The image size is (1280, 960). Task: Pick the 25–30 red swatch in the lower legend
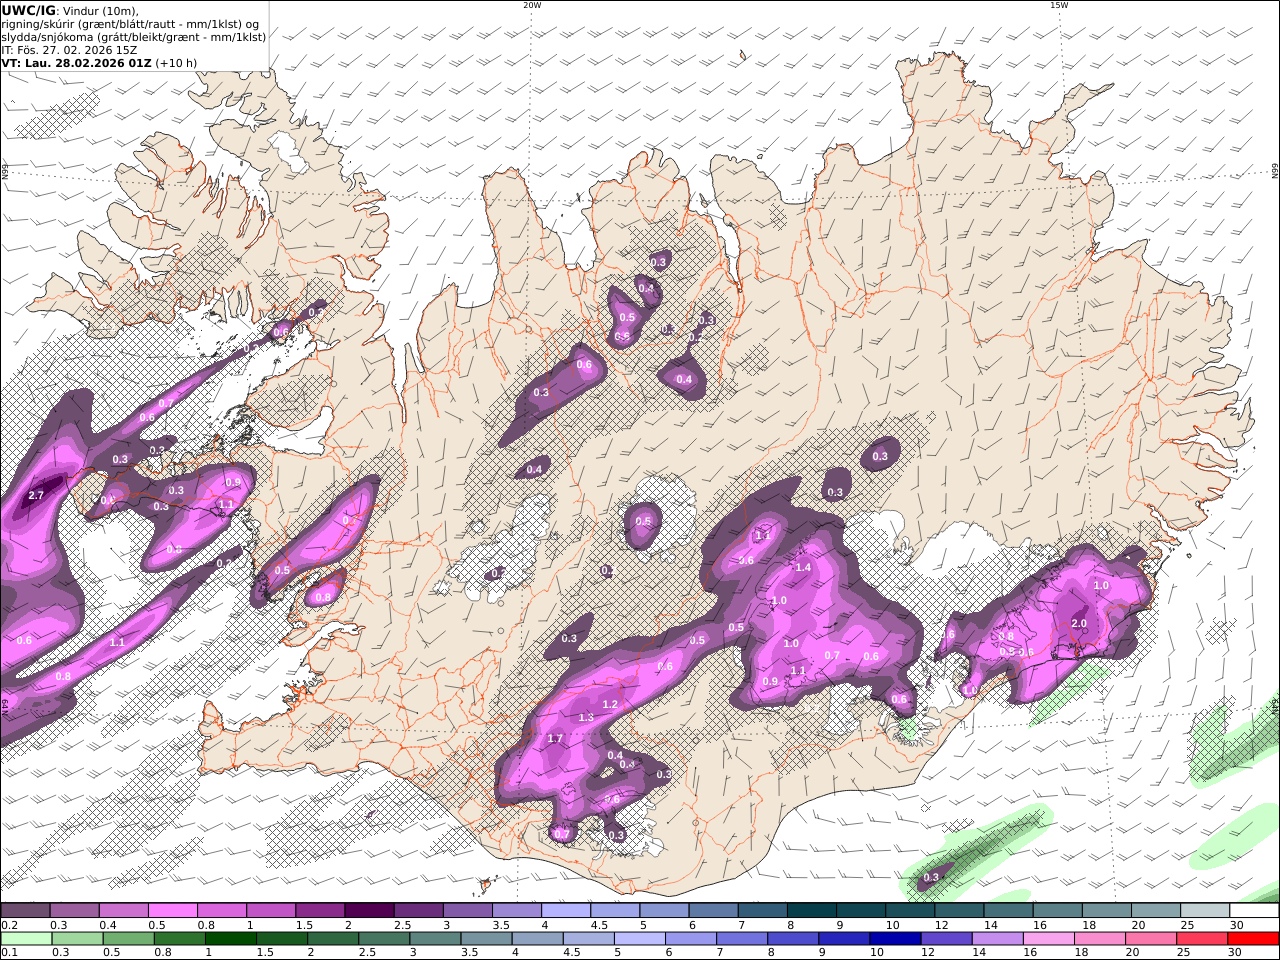[x=1200, y=939]
